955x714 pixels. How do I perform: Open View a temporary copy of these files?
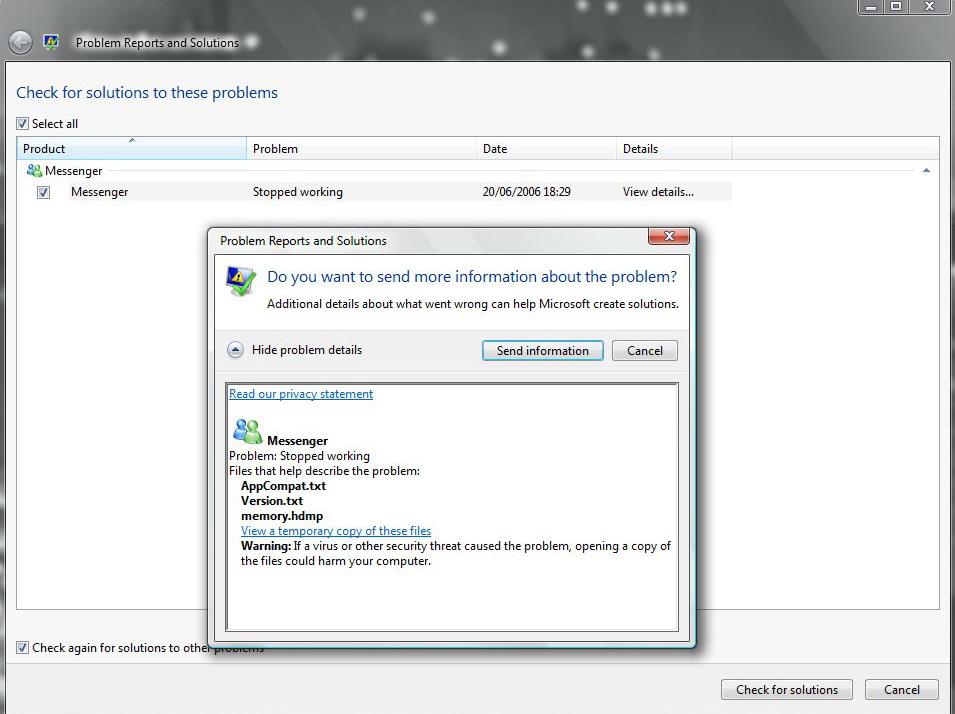pyautogui.click(x=336, y=531)
